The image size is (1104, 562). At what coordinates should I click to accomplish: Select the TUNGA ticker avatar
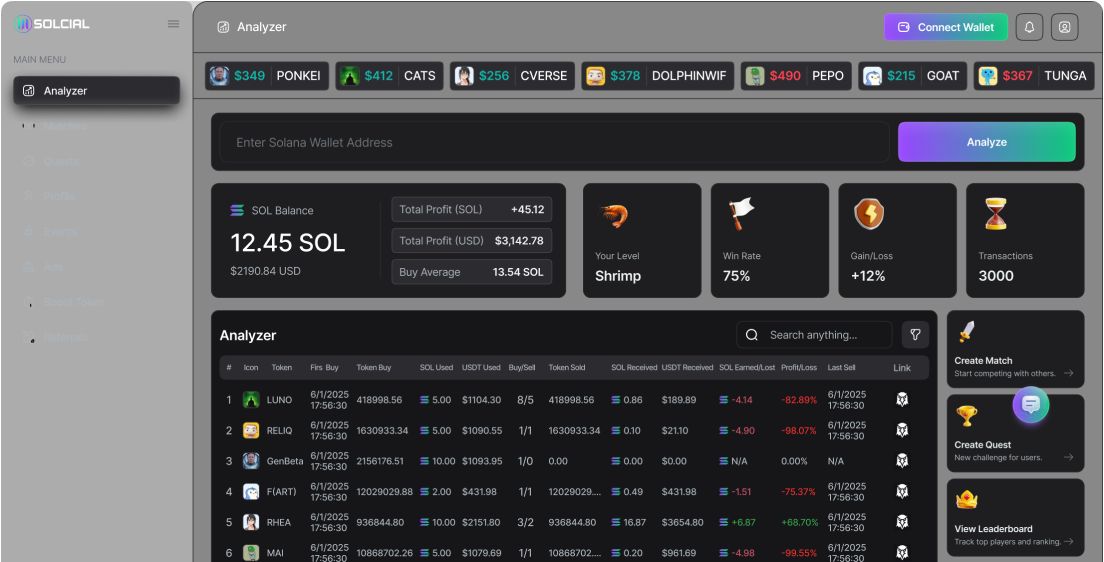tap(988, 76)
